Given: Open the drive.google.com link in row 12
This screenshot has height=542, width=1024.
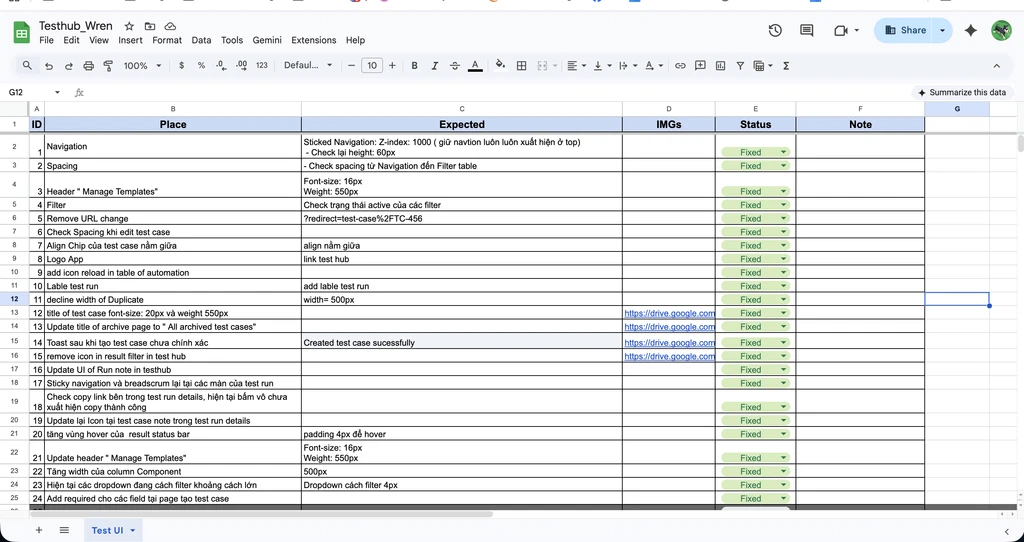Looking at the screenshot, I should (669, 313).
